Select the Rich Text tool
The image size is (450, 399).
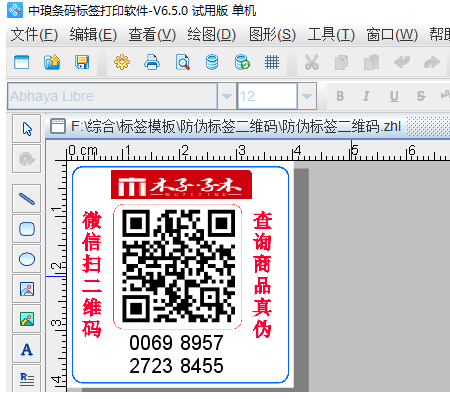coord(27,378)
